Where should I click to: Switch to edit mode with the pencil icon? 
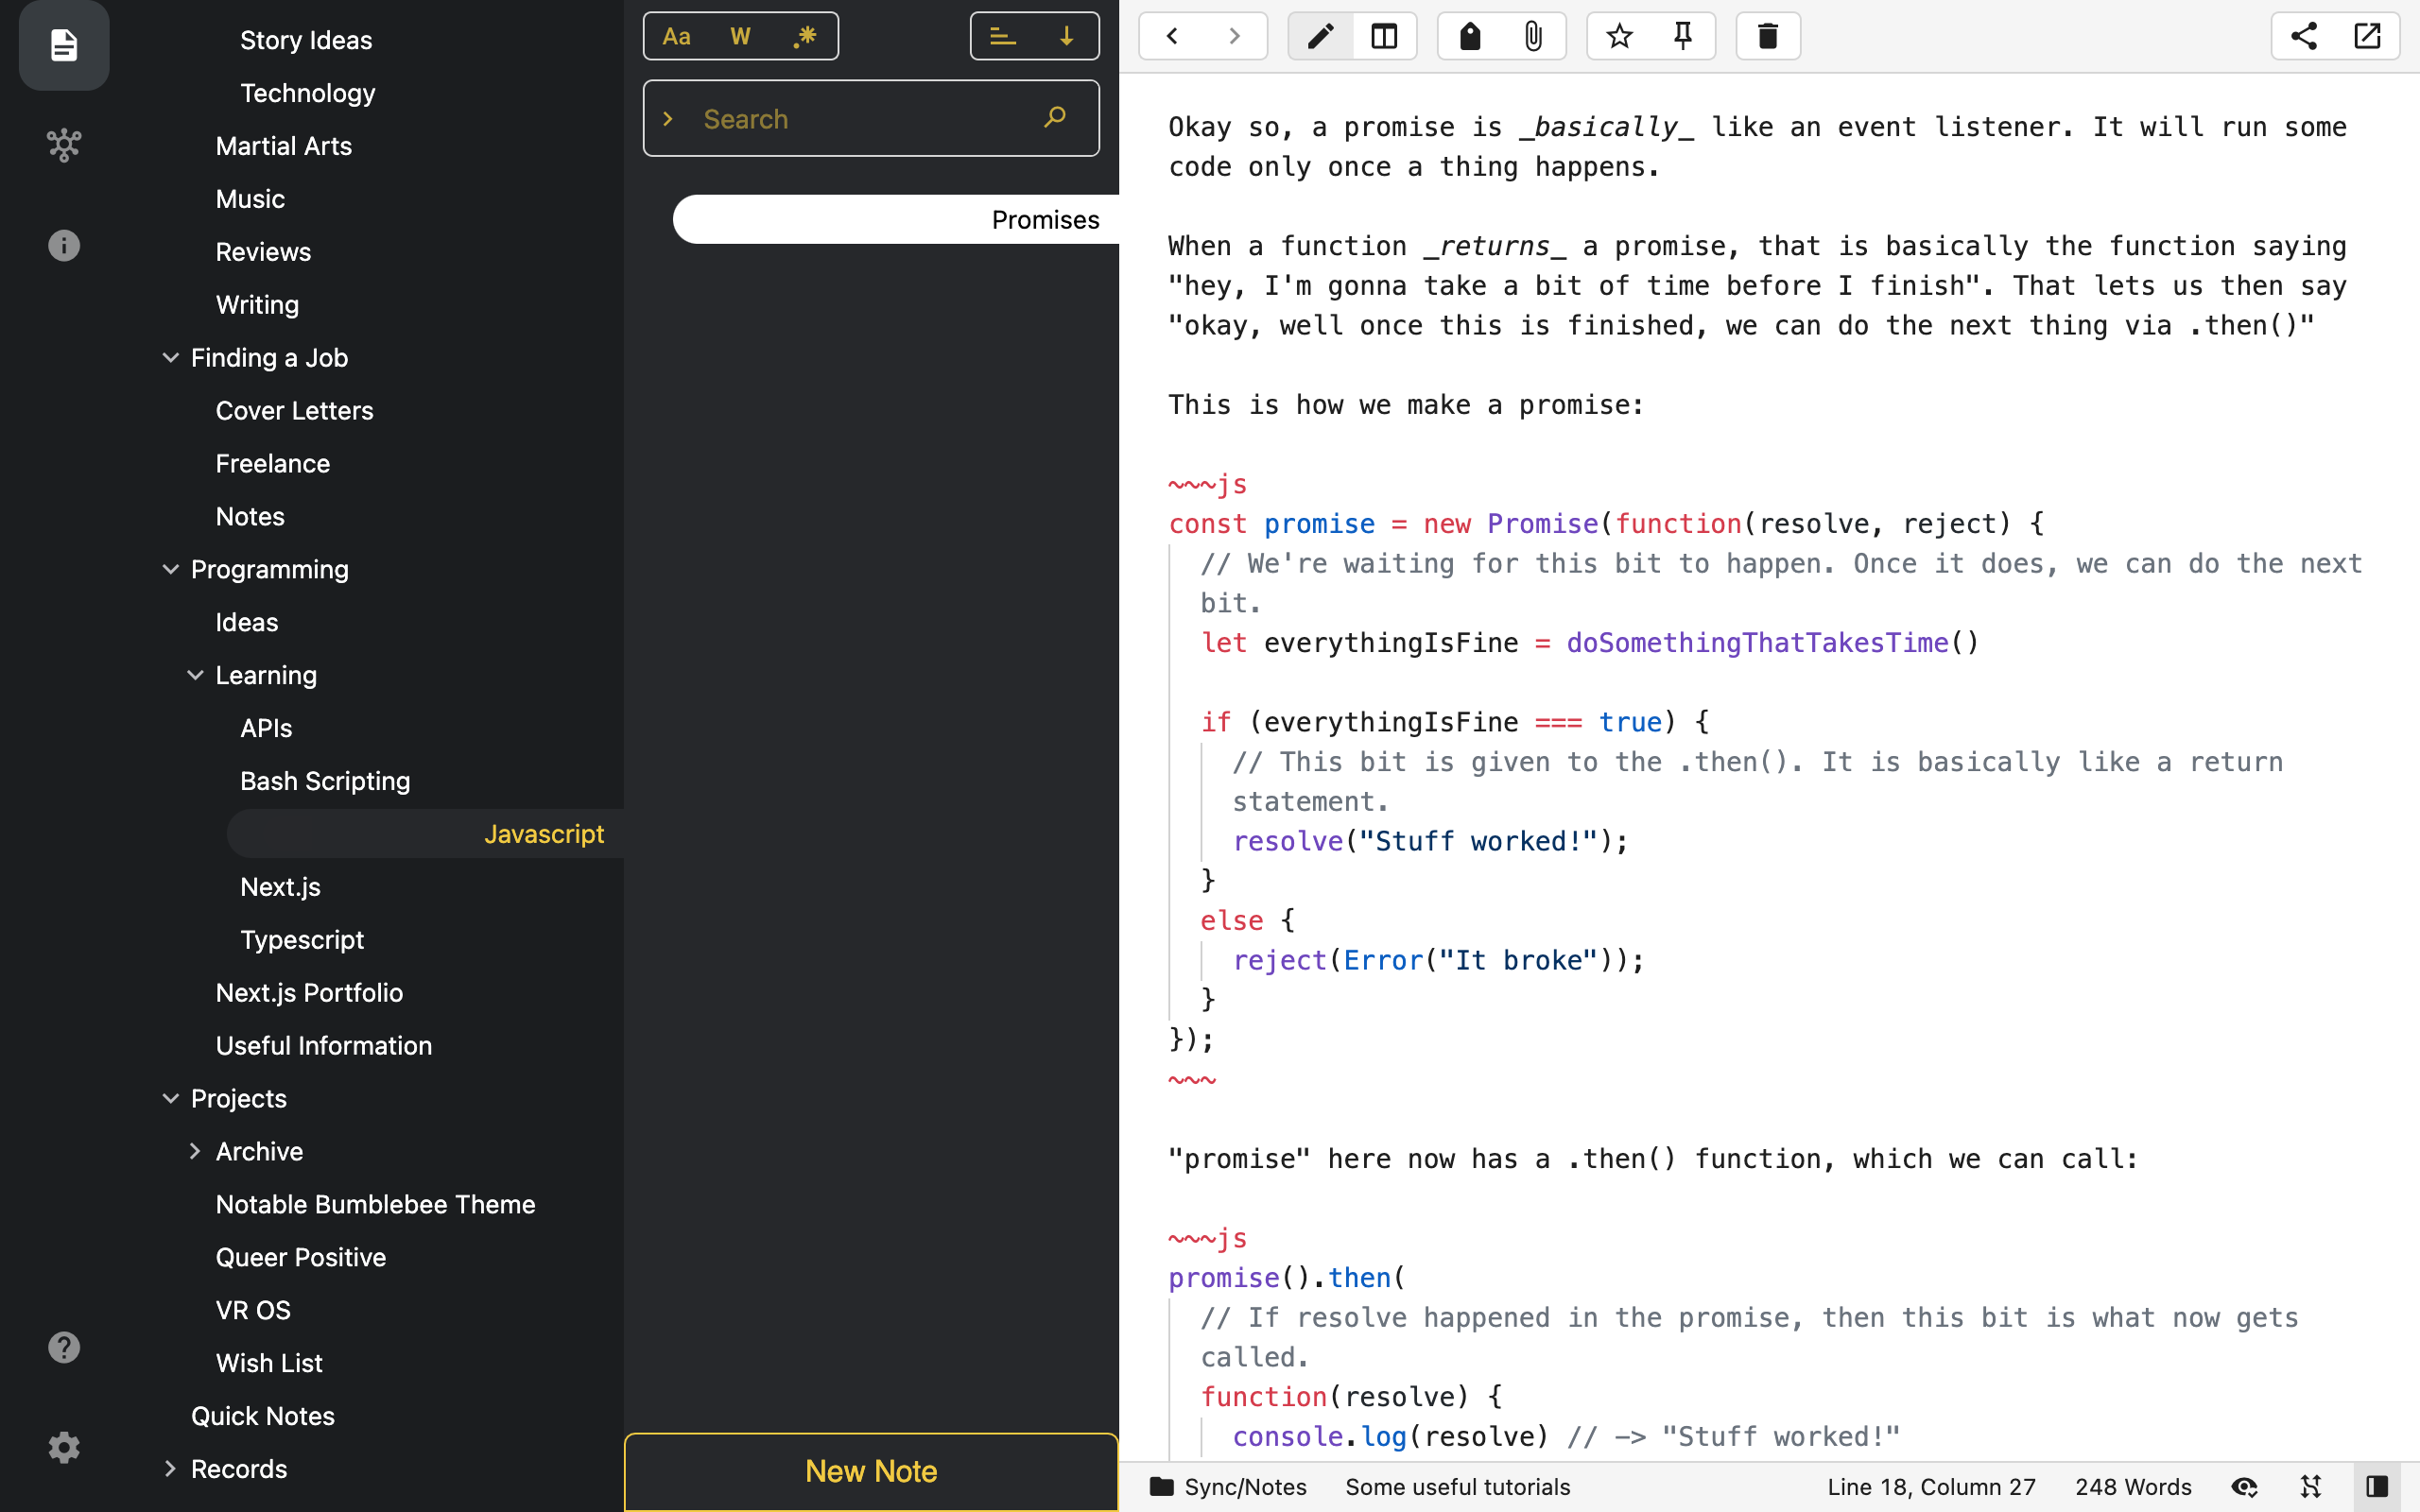1319,35
